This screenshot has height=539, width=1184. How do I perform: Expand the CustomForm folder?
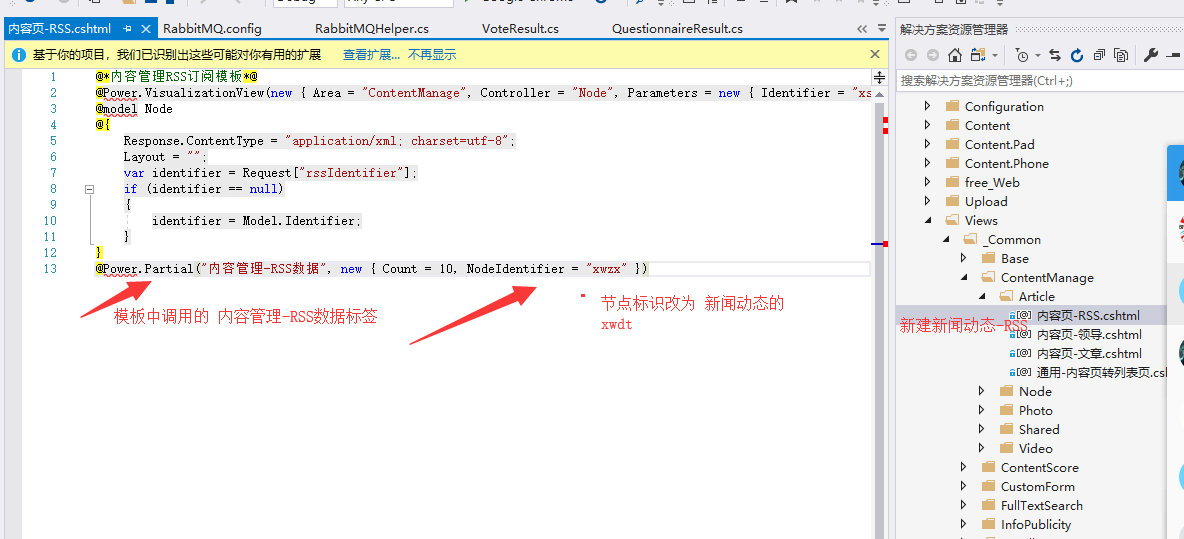[964, 486]
